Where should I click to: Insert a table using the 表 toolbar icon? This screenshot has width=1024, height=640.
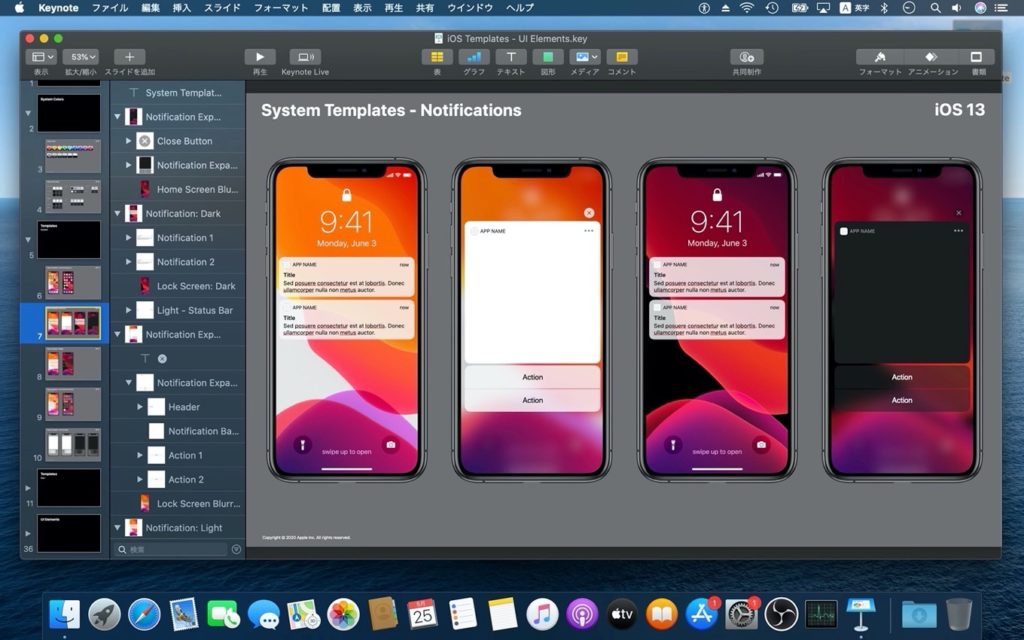pos(437,58)
